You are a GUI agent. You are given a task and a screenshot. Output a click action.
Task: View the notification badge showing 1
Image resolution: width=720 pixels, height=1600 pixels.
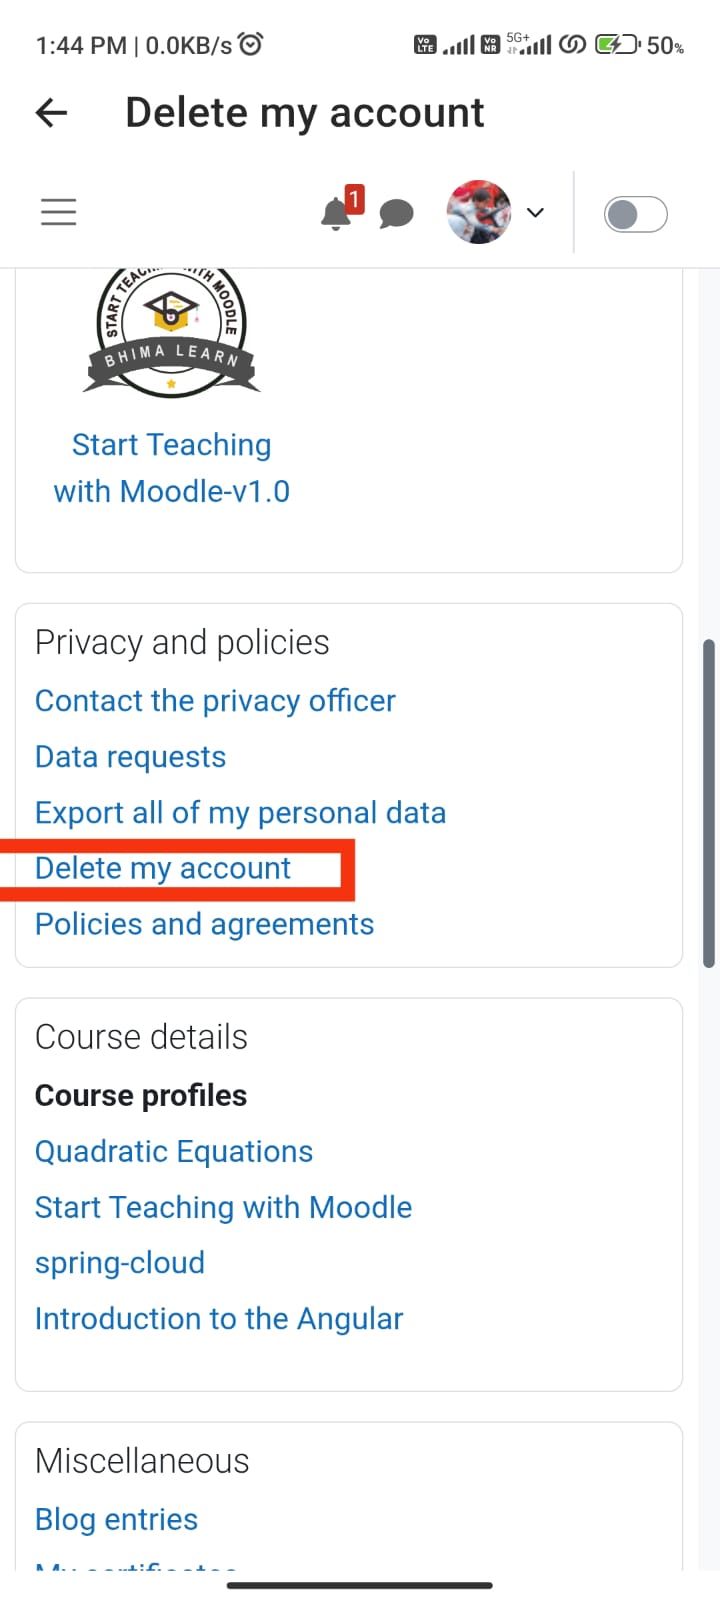(354, 197)
